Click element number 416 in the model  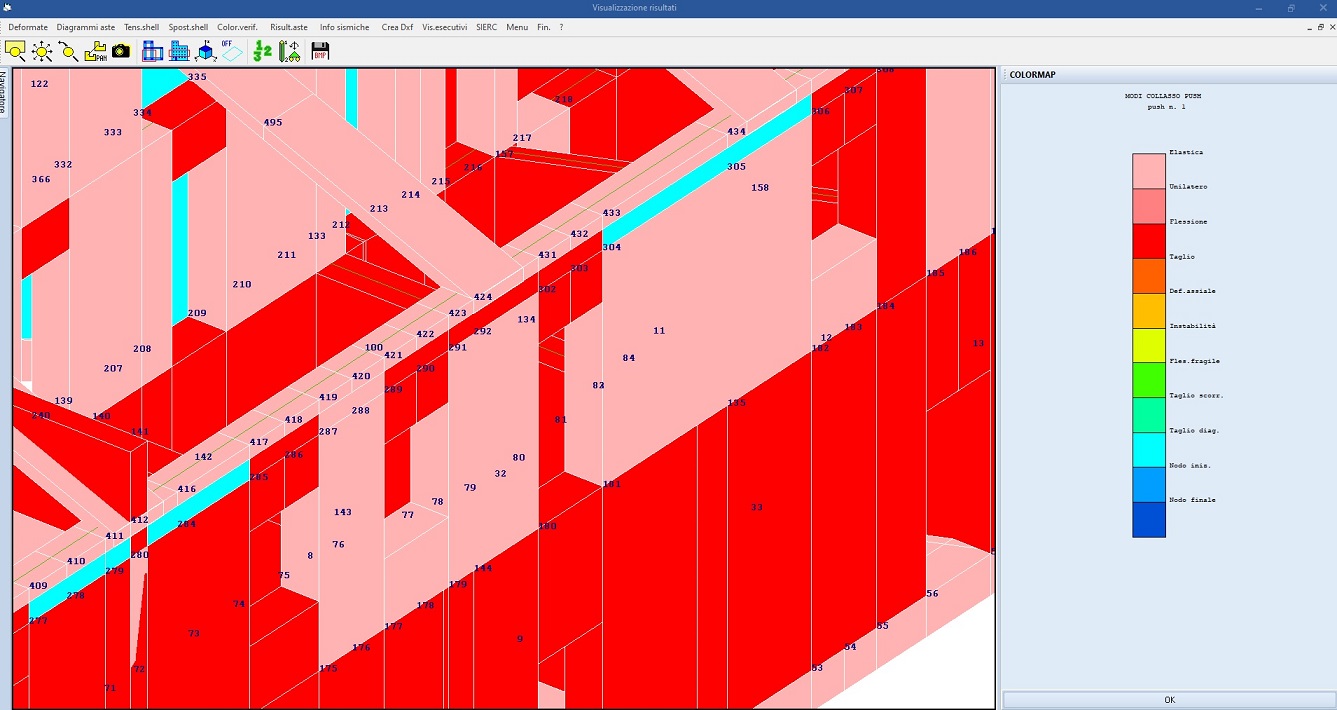click(187, 489)
